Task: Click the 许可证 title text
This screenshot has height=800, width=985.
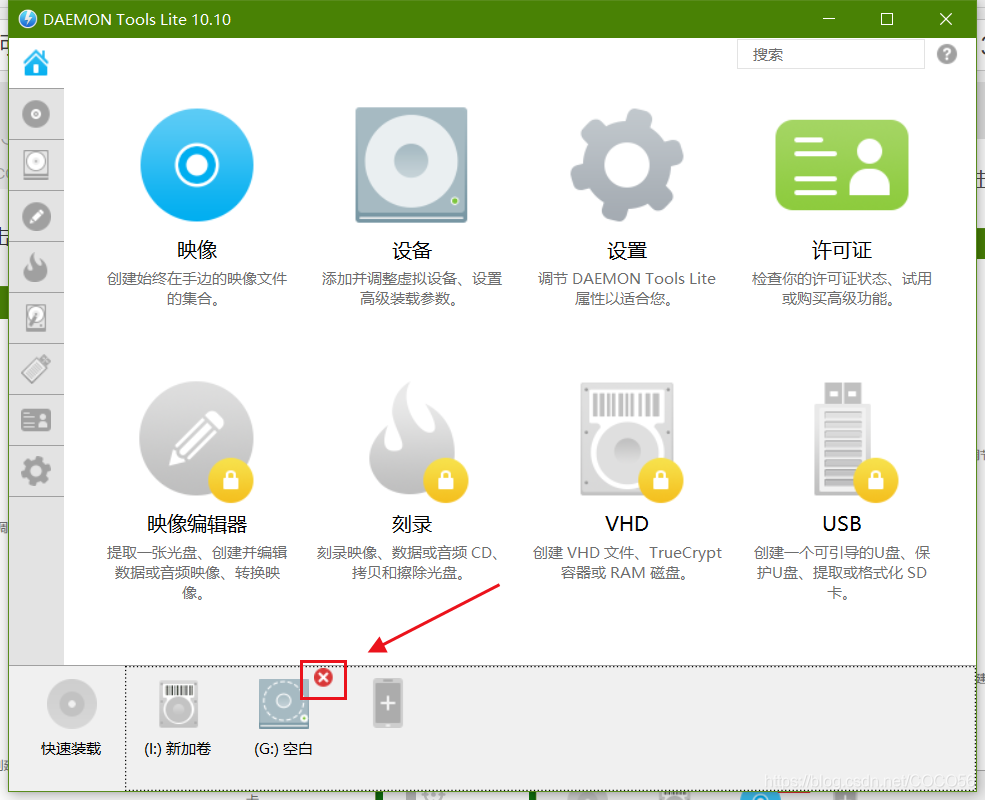Action: point(842,250)
